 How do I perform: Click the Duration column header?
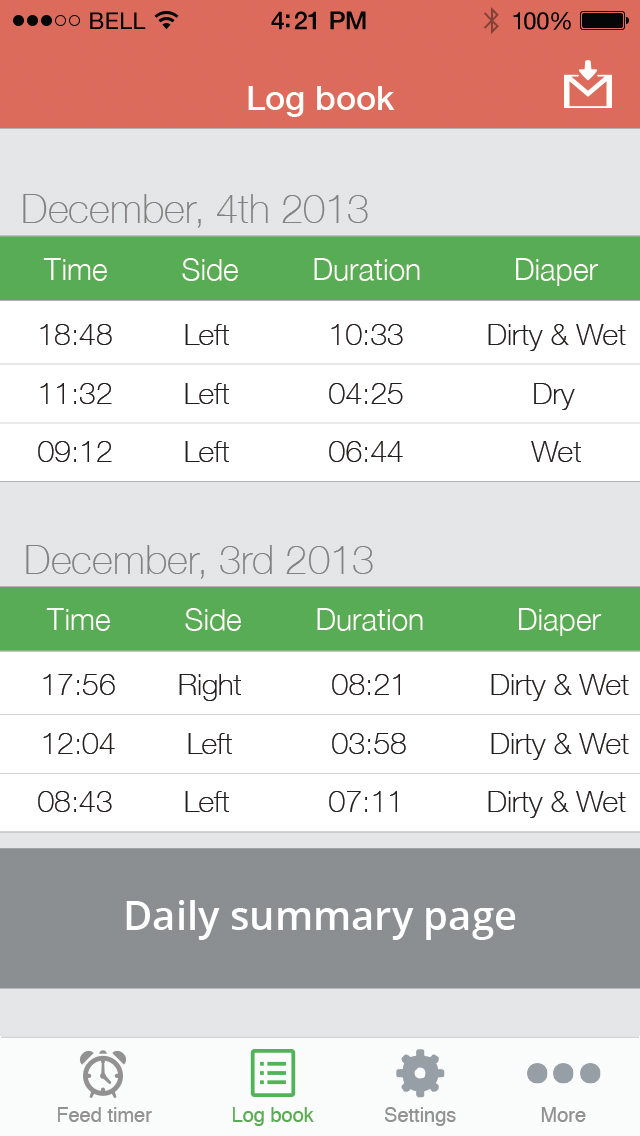(x=366, y=269)
